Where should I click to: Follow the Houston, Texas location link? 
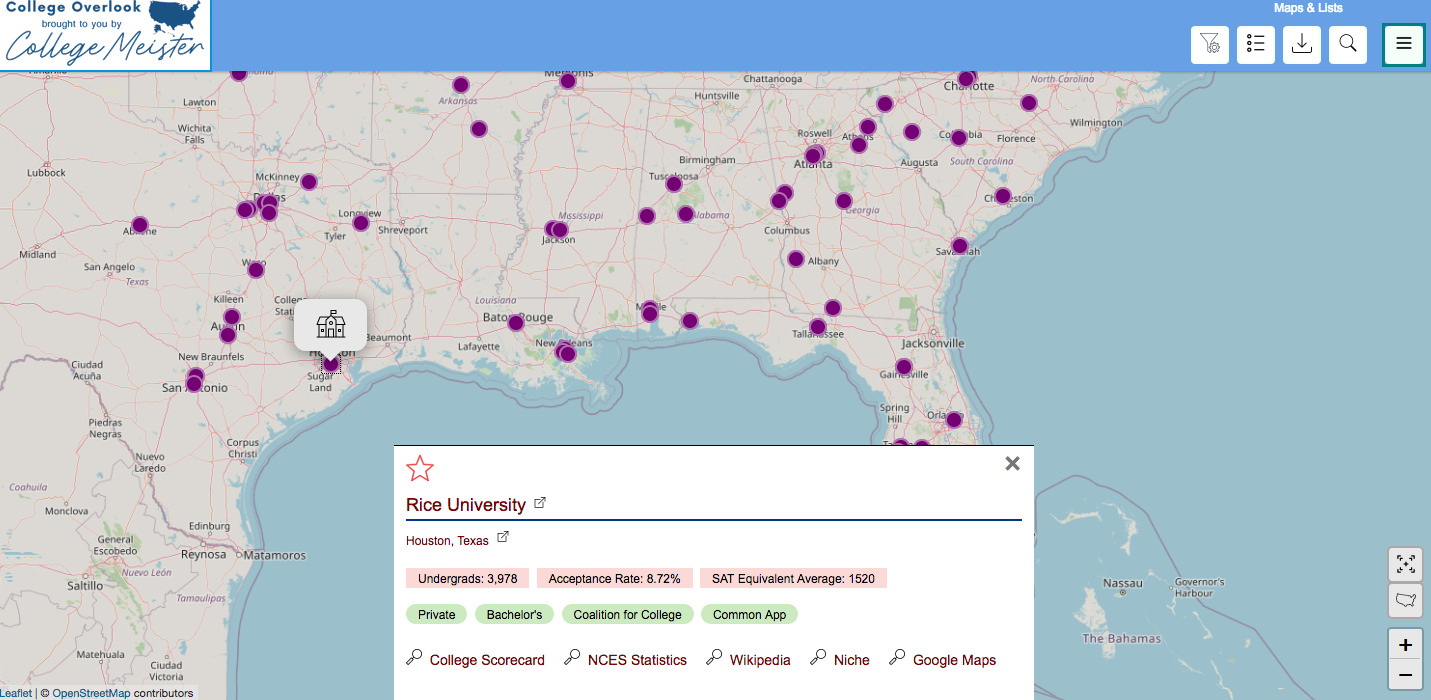pos(447,541)
